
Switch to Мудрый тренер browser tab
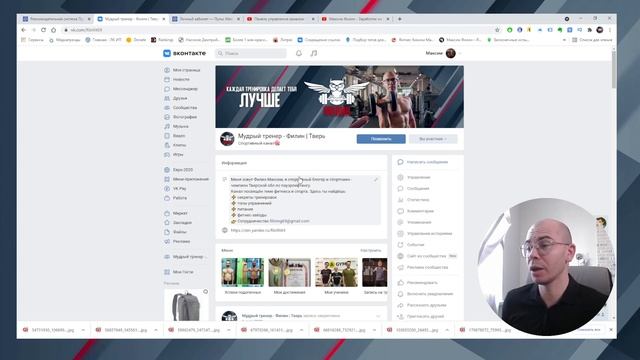point(131,19)
